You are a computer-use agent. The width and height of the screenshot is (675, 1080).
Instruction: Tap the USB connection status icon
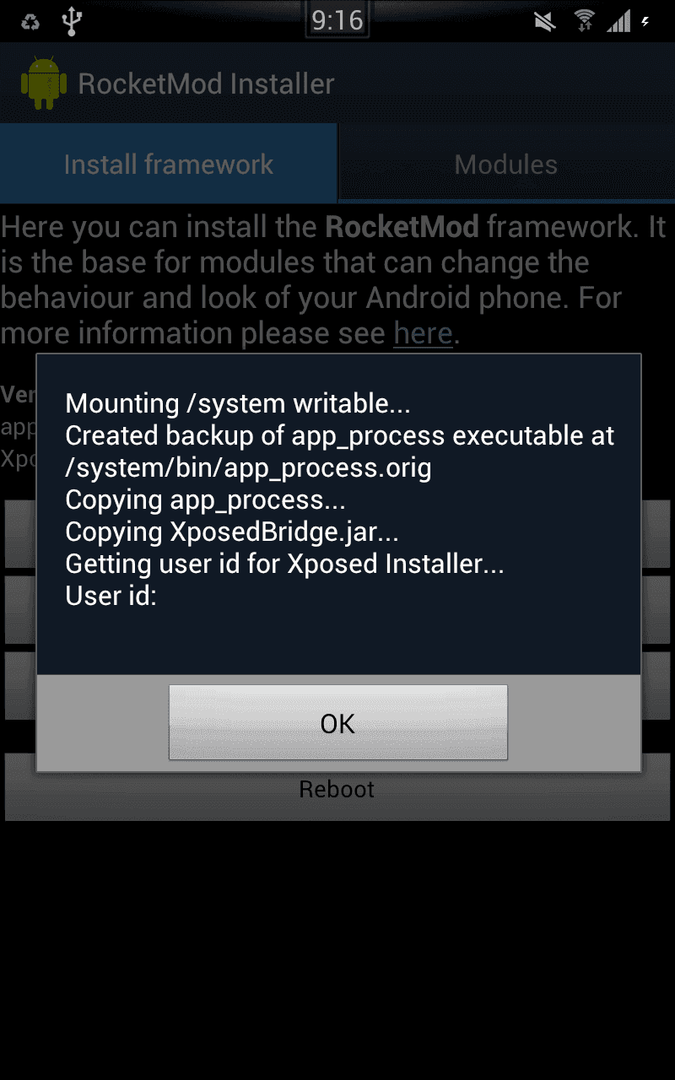click(72, 21)
